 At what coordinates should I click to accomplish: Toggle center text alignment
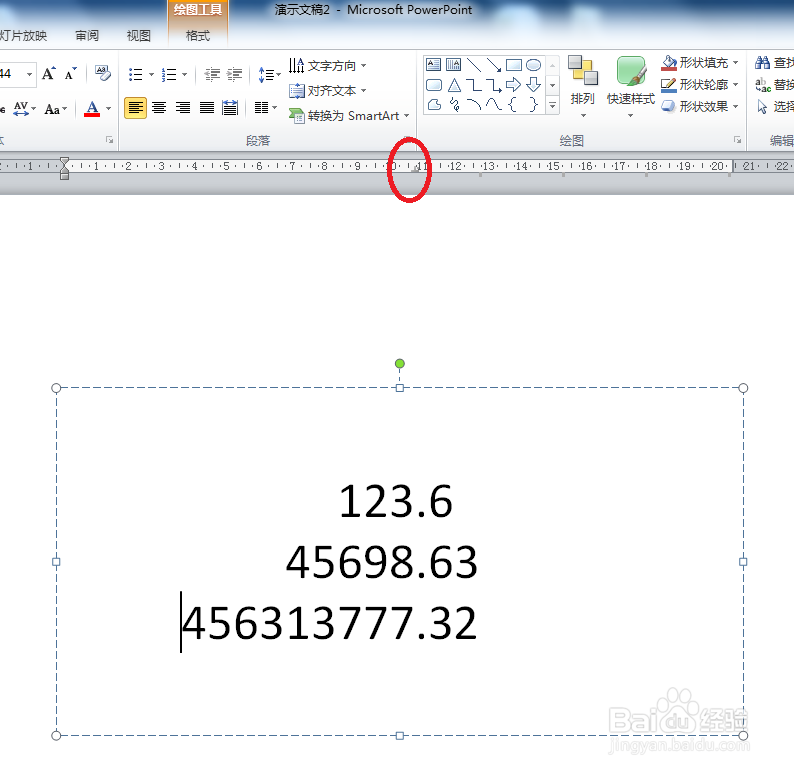pos(159,108)
